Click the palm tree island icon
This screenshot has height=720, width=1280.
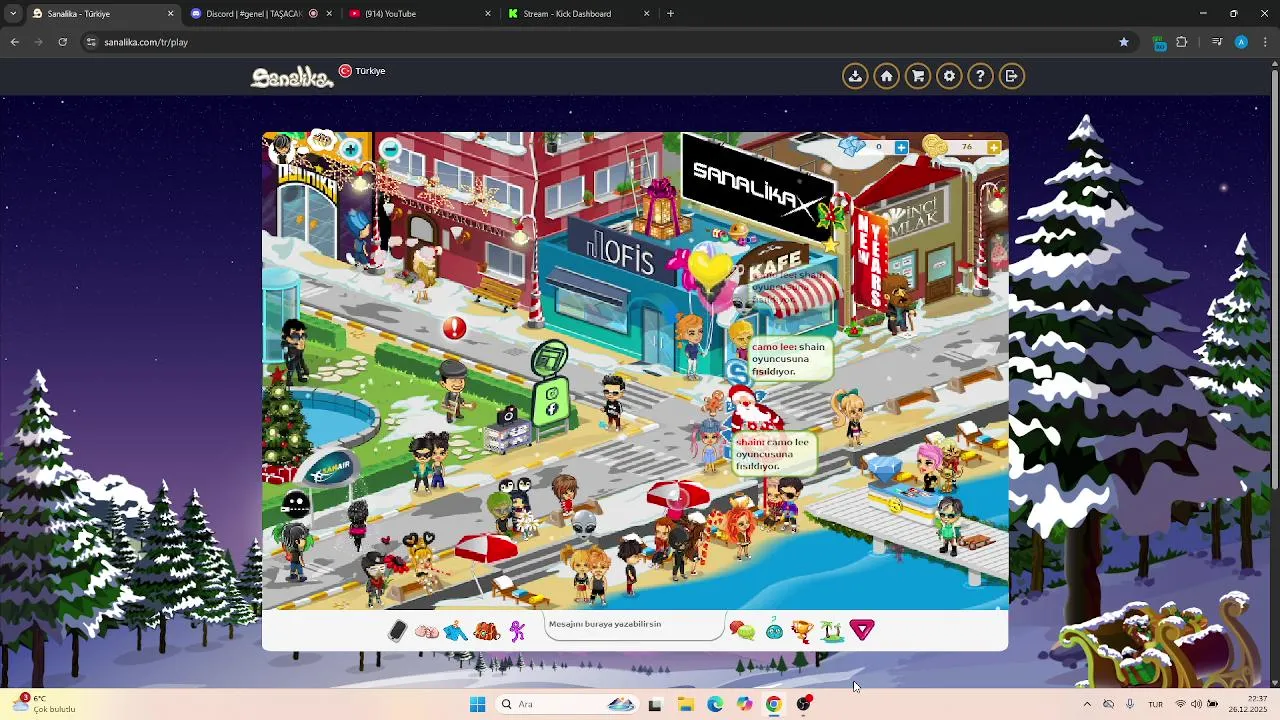coord(832,630)
